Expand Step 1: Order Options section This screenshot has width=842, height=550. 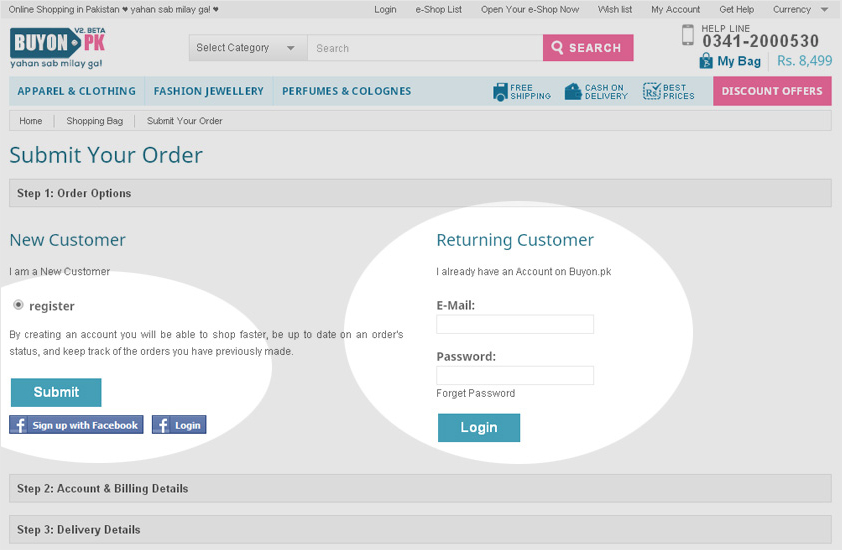420,193
